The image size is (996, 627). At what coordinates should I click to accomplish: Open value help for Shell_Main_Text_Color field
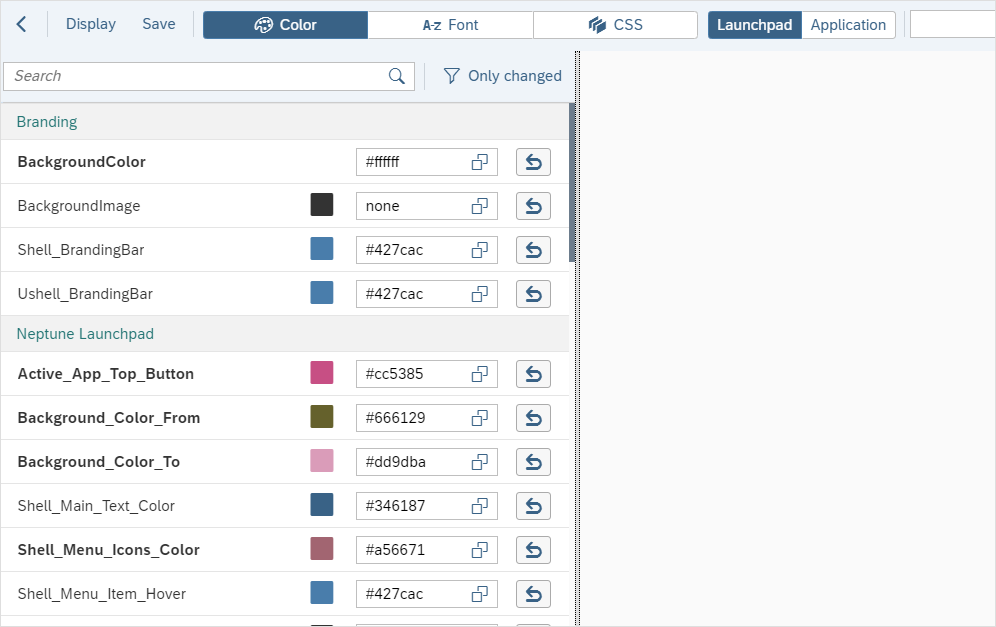[480, 506]
